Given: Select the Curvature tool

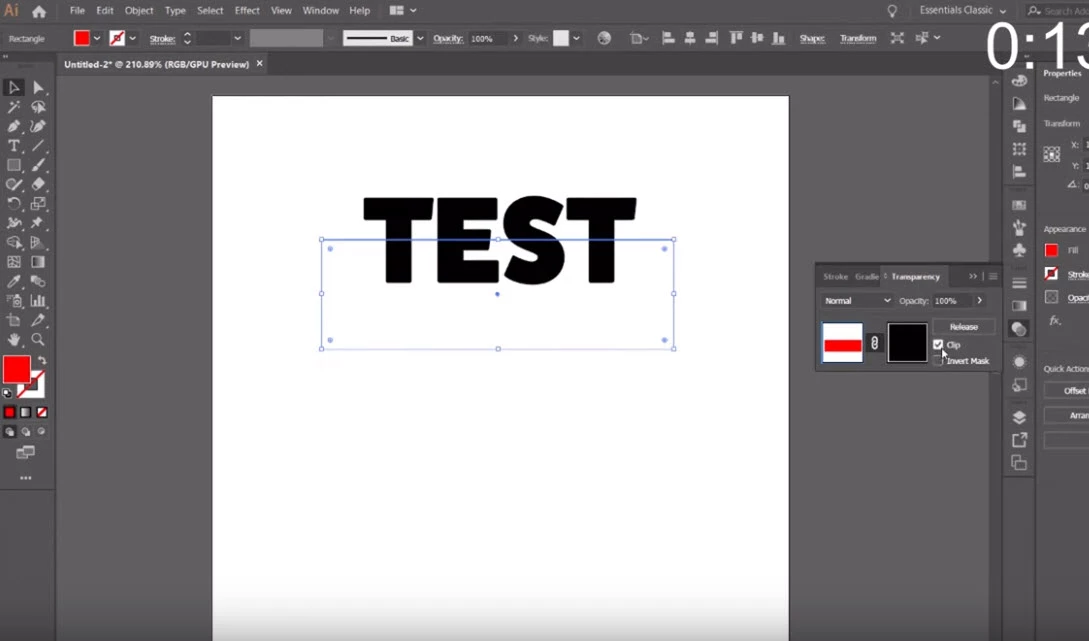Looking at the screenshot, I should 38,126.
